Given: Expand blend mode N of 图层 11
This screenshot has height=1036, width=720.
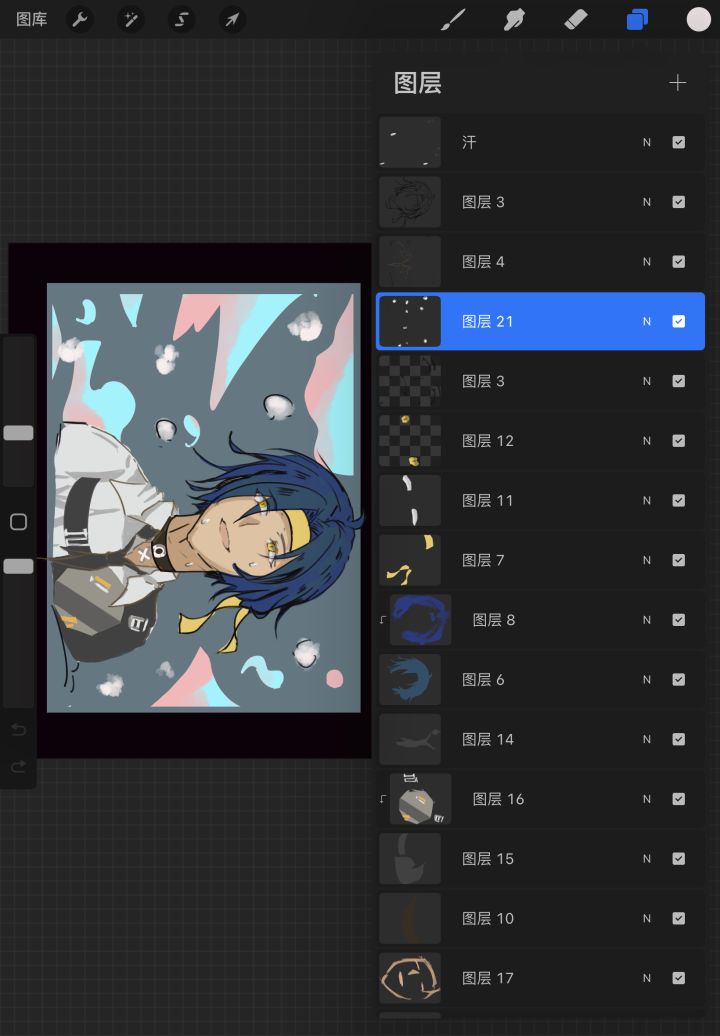Looking at the screenshot, I should point(647,500).
